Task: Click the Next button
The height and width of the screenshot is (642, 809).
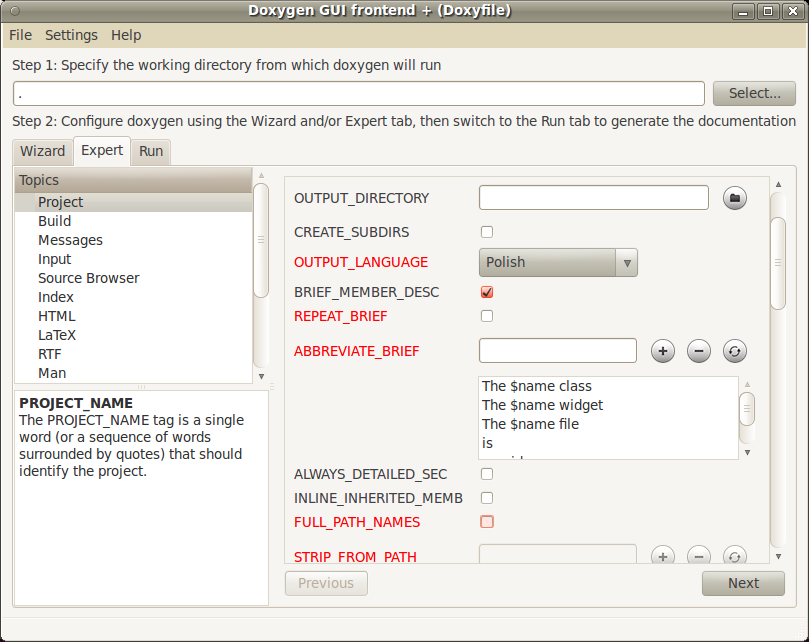Action: coord(743,583)
